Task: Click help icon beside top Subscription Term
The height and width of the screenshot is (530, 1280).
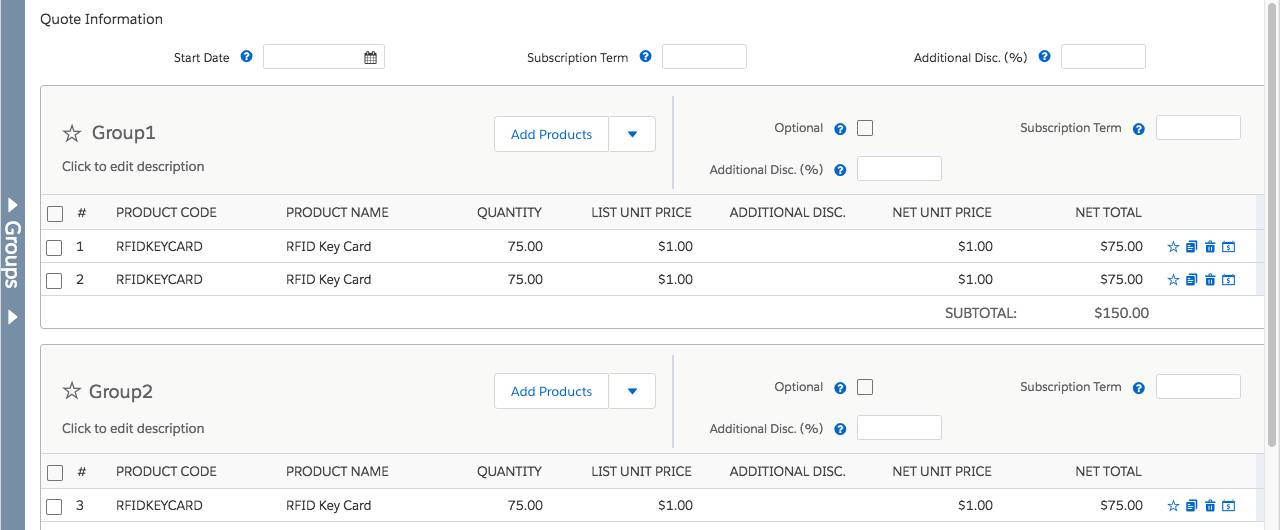Action: [x=645, y=57]
